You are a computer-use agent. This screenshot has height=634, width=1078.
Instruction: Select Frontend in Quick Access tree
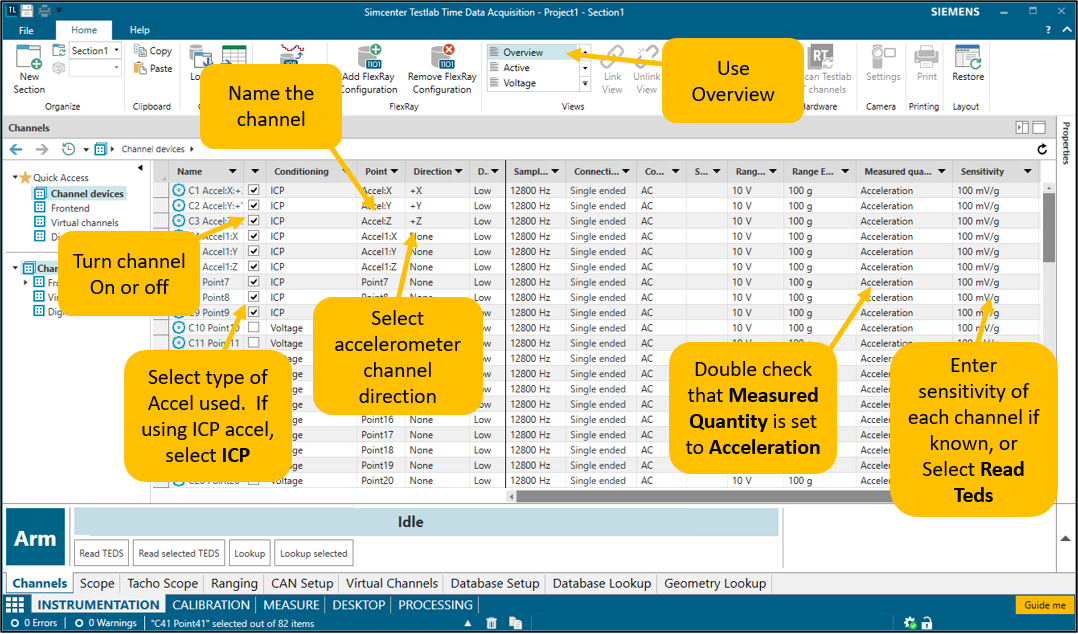pyautogui.click(x=70, y=208)
